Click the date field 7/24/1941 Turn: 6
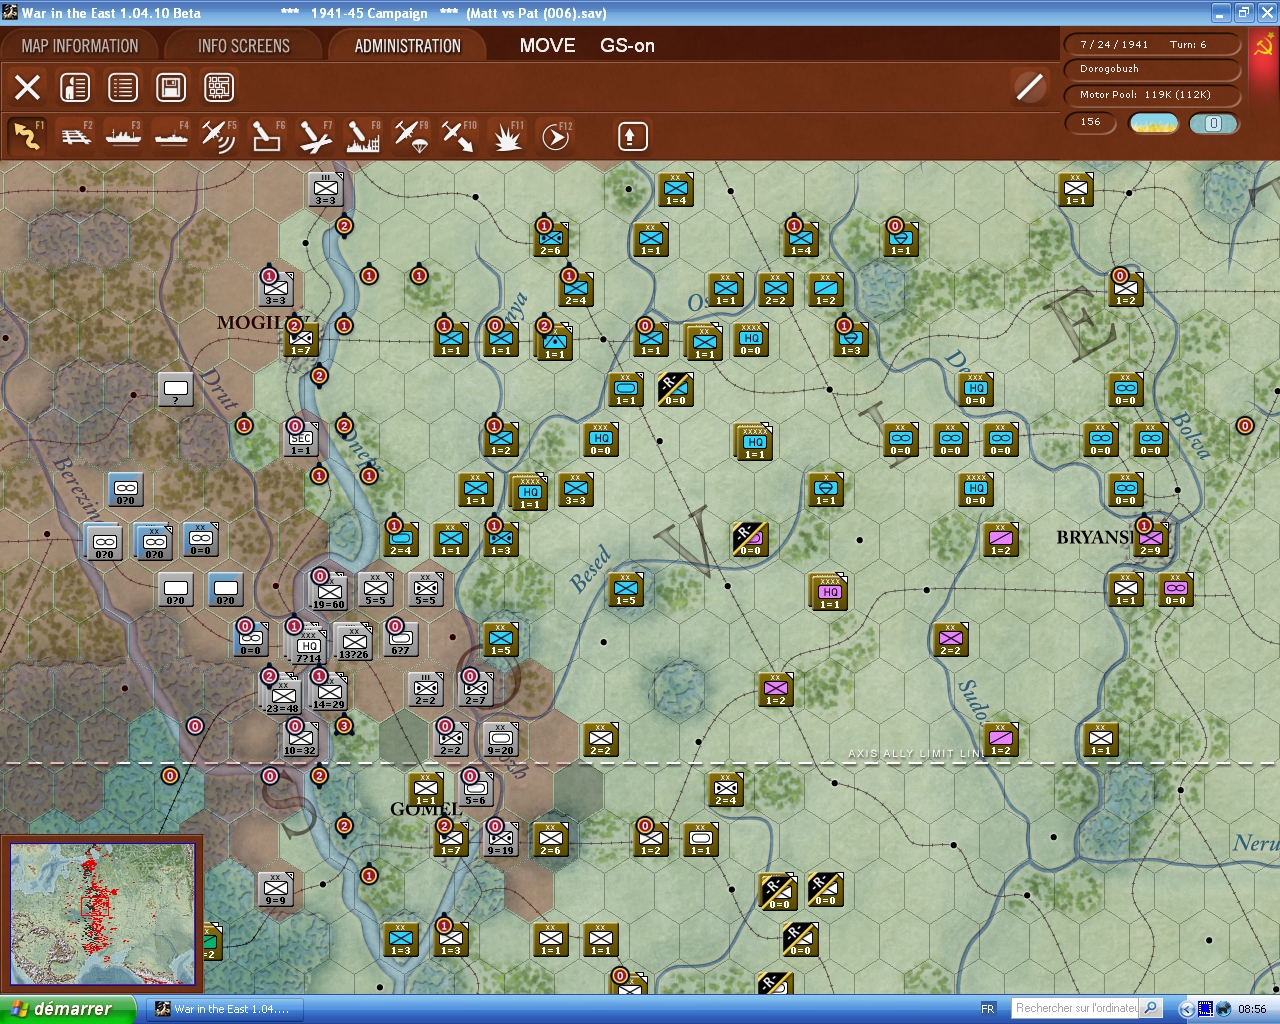The width and height of the screenshot is (1280, 1024). tap(1153, 44)
